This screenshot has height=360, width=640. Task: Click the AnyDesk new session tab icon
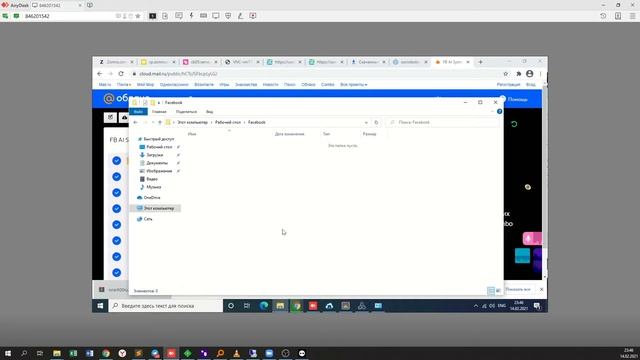[90, 5]
